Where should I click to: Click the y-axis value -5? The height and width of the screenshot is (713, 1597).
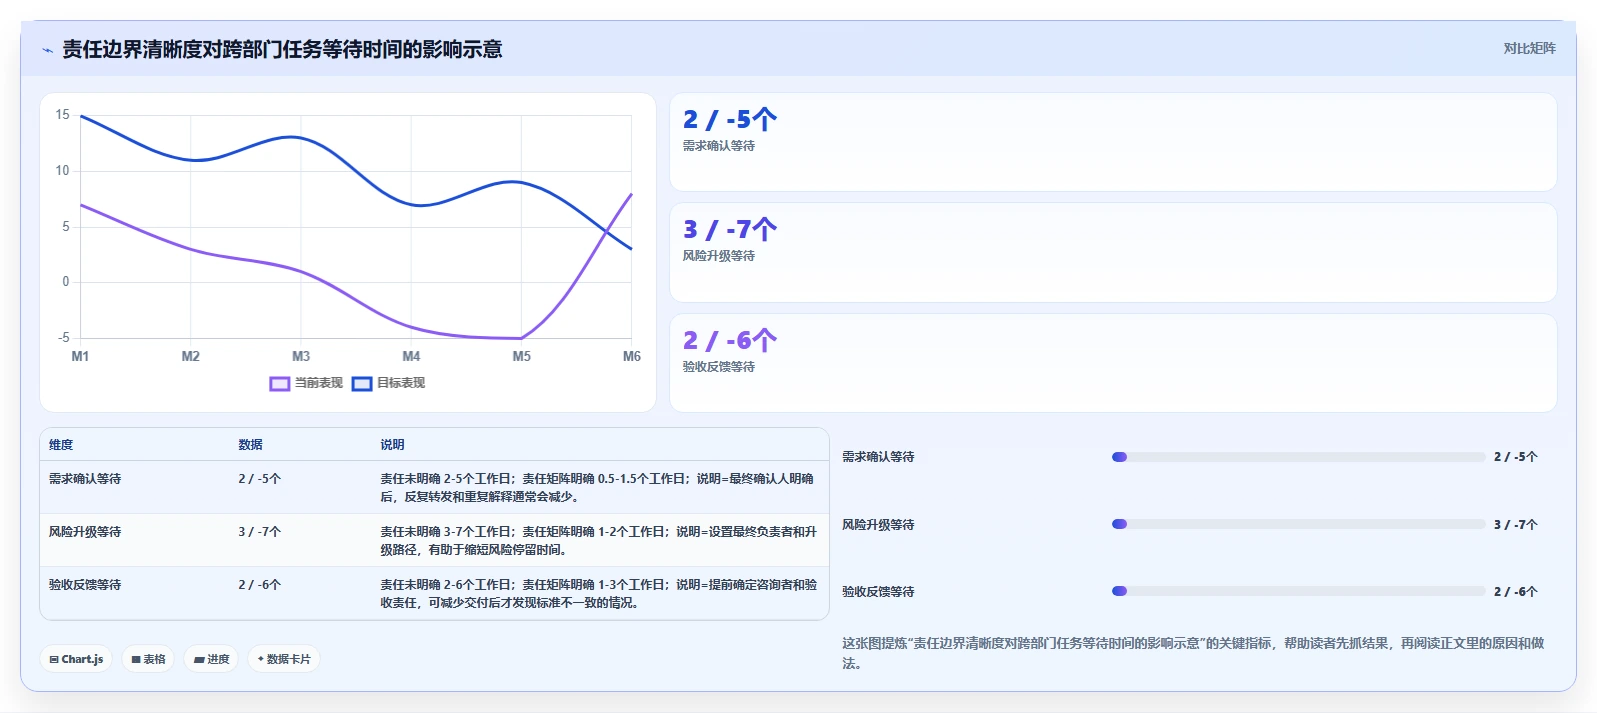[64, 338]
